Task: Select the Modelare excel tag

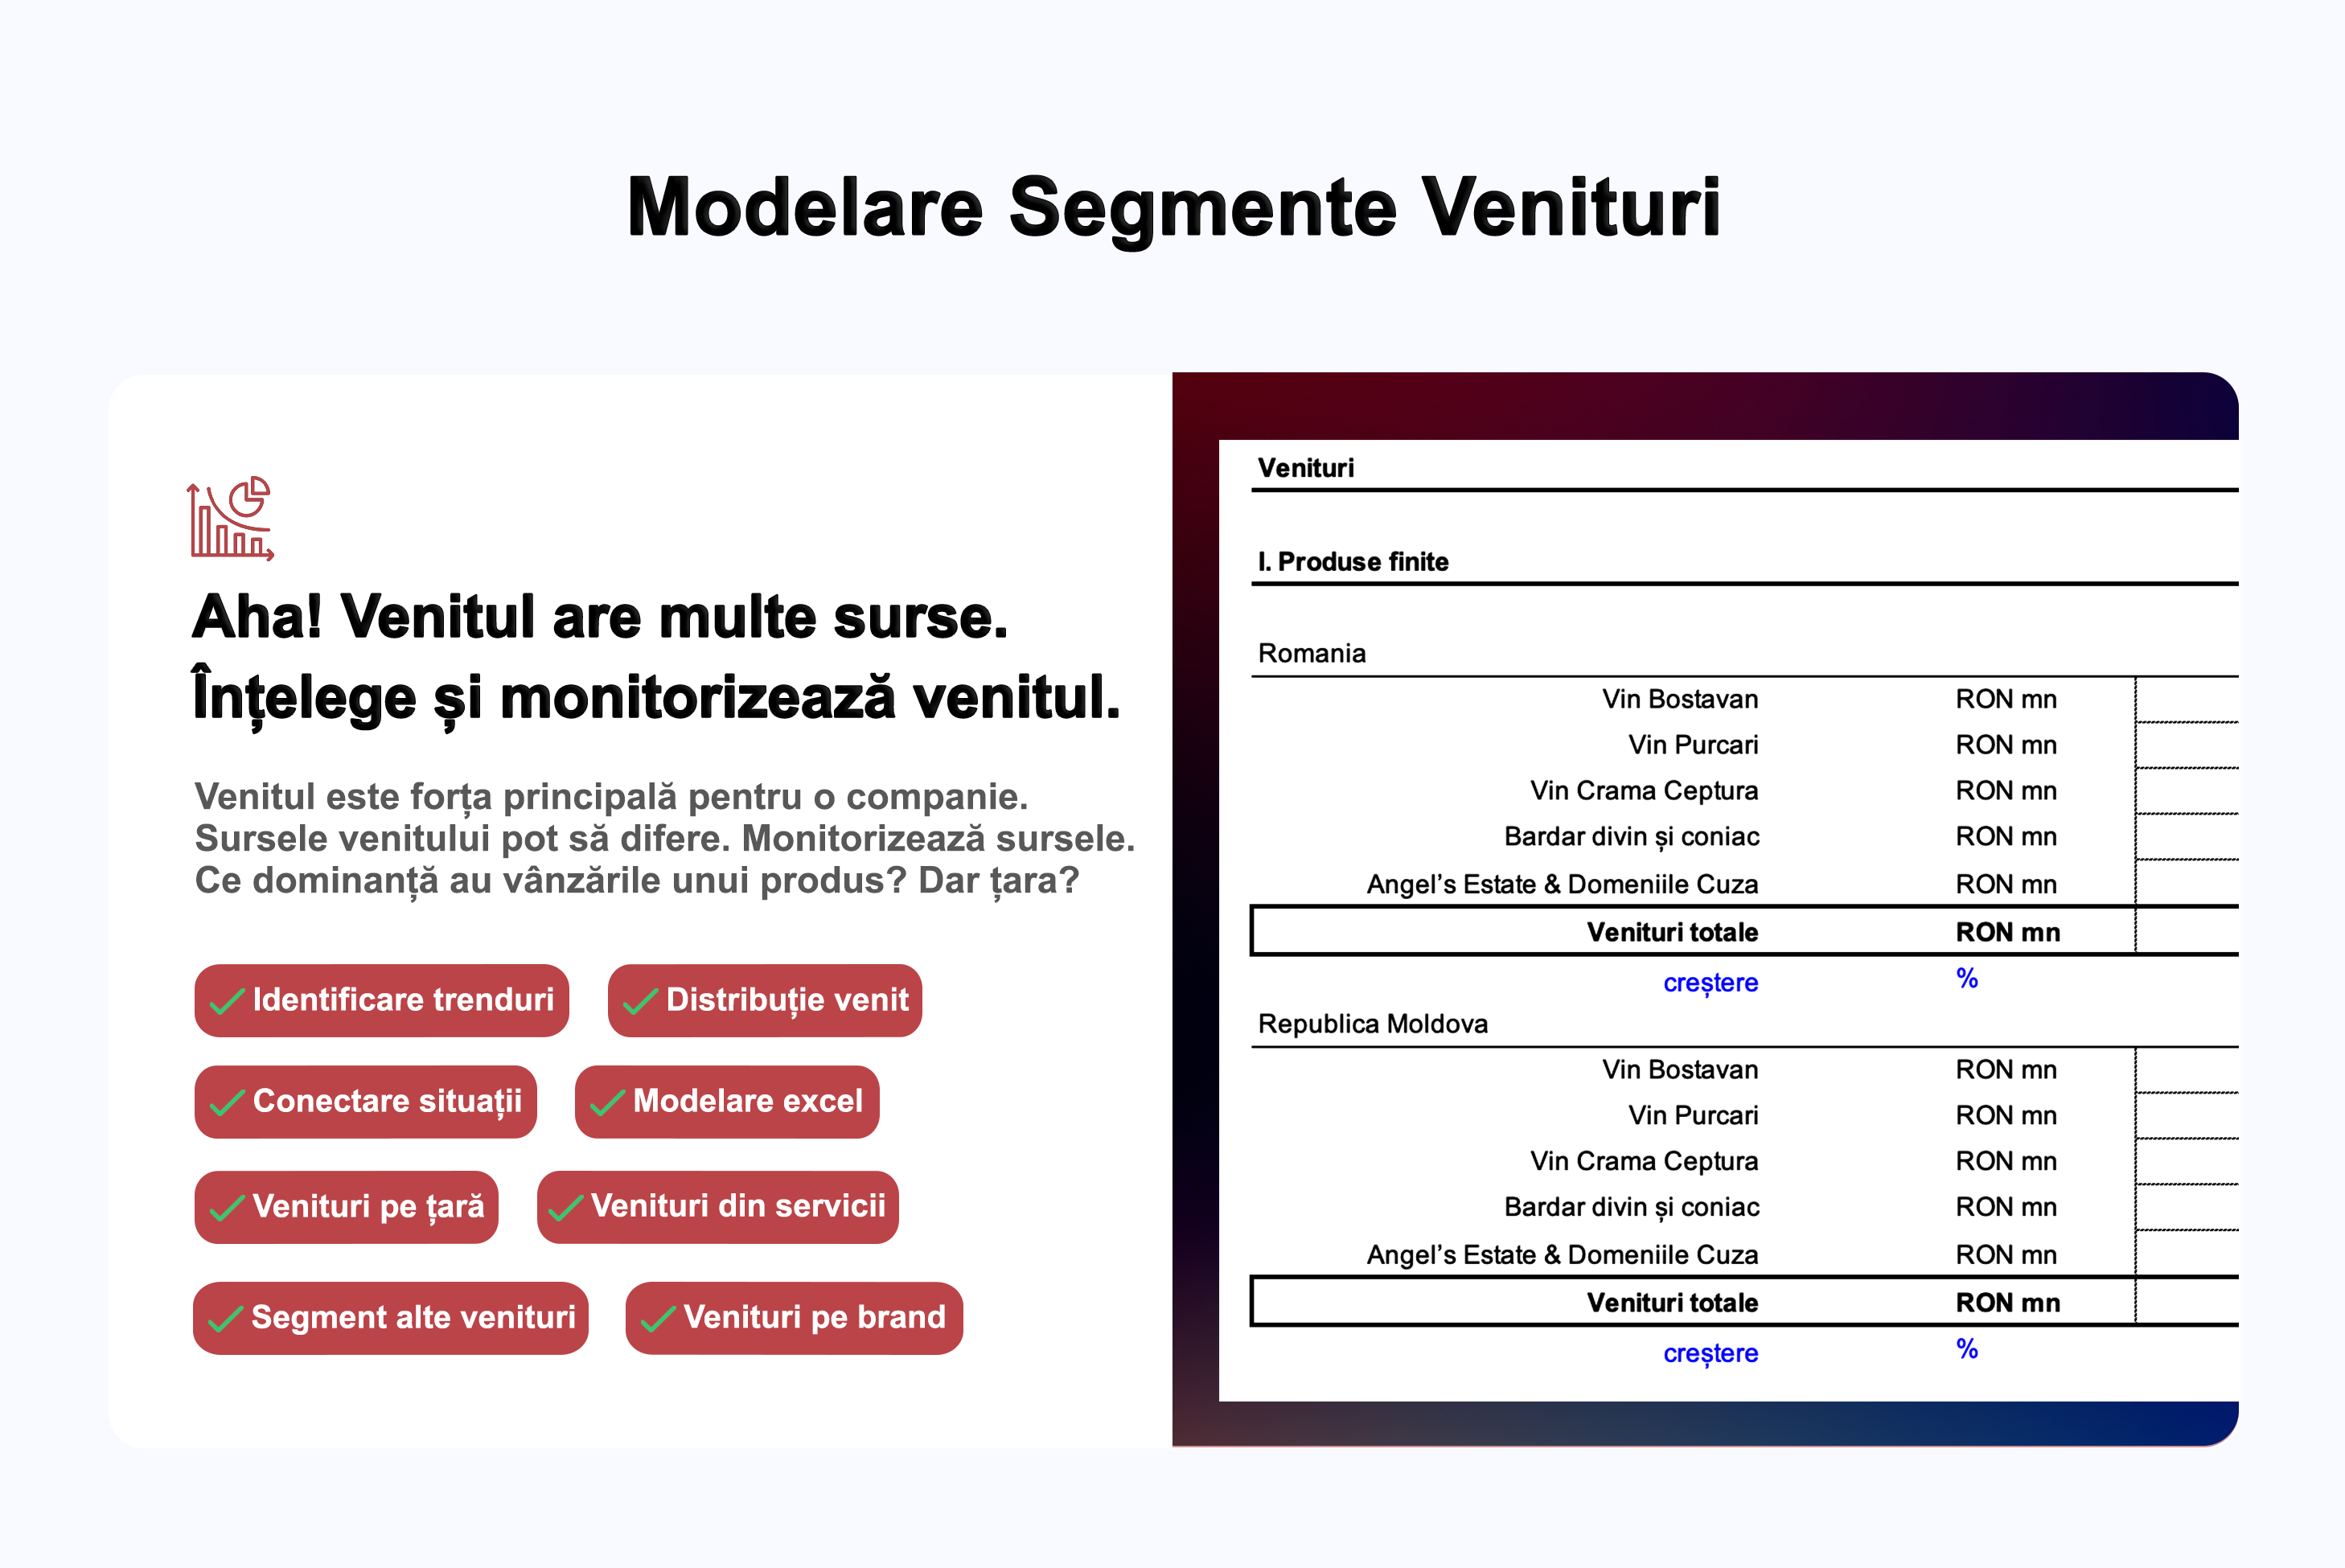Action: click(x=727, y=1101)
